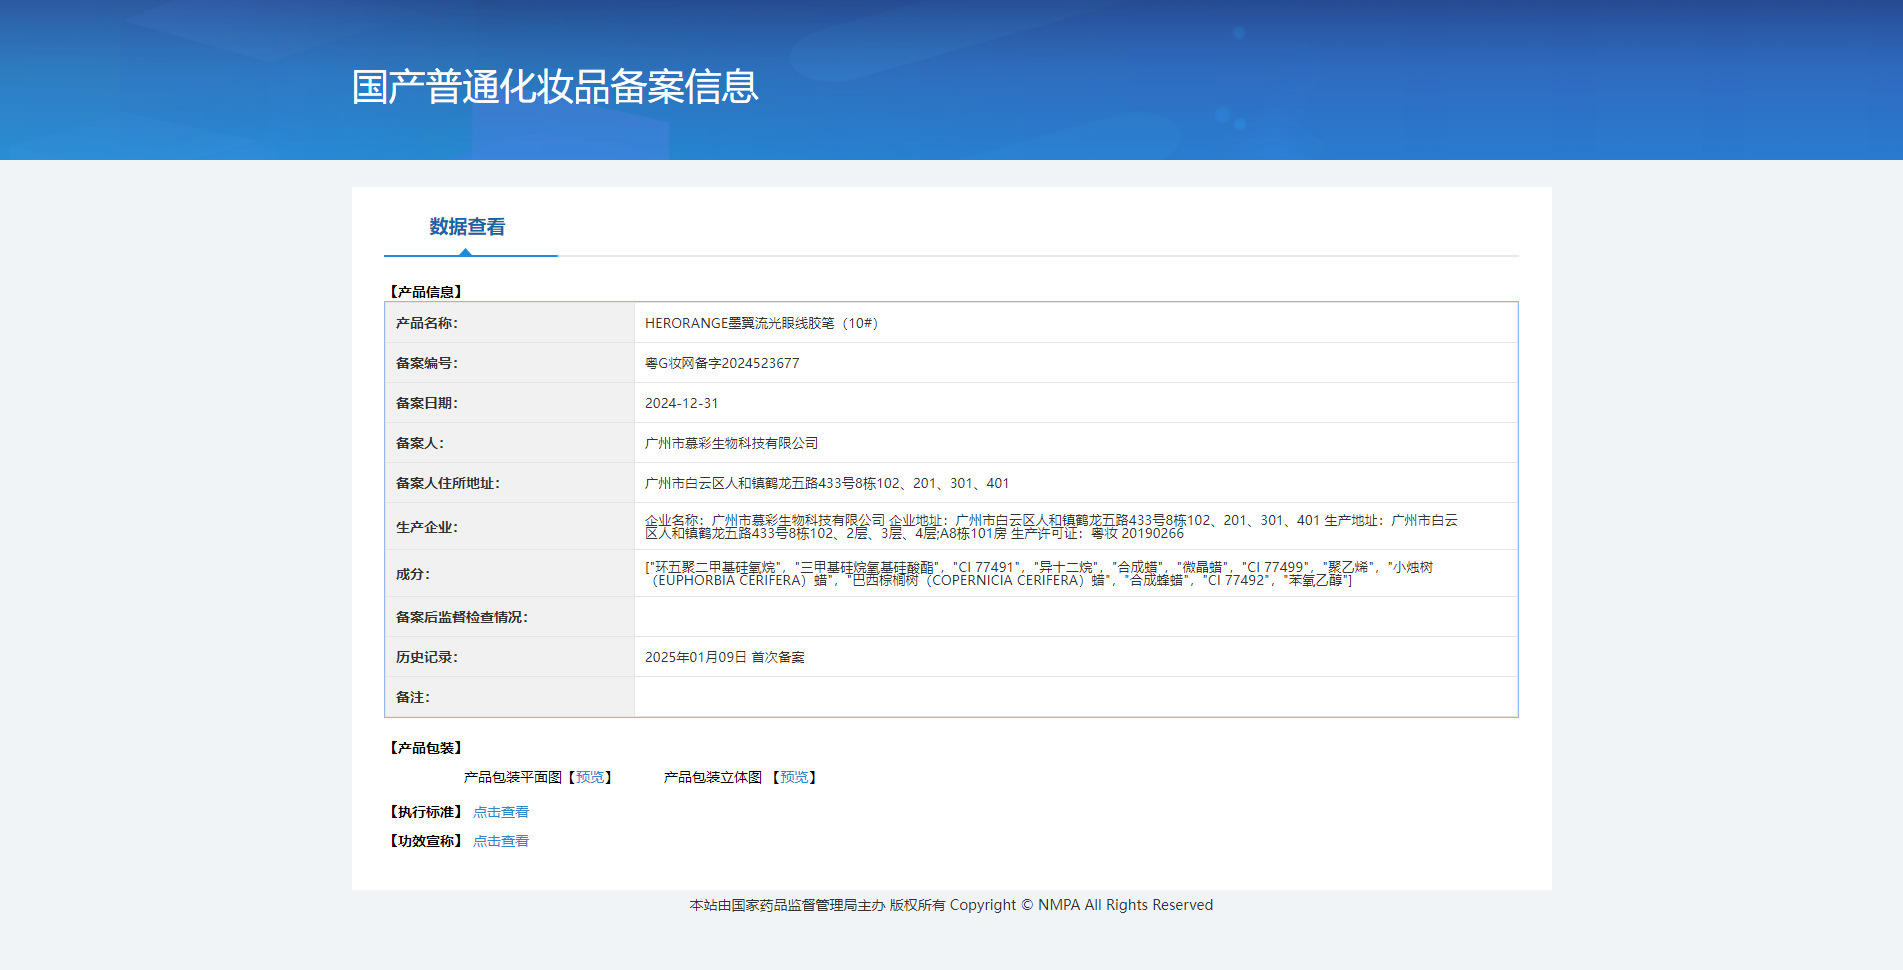The image size is (1903, 970).
Task: Click the 【产品包装】 section heading
Action: [x=426, y=748]
